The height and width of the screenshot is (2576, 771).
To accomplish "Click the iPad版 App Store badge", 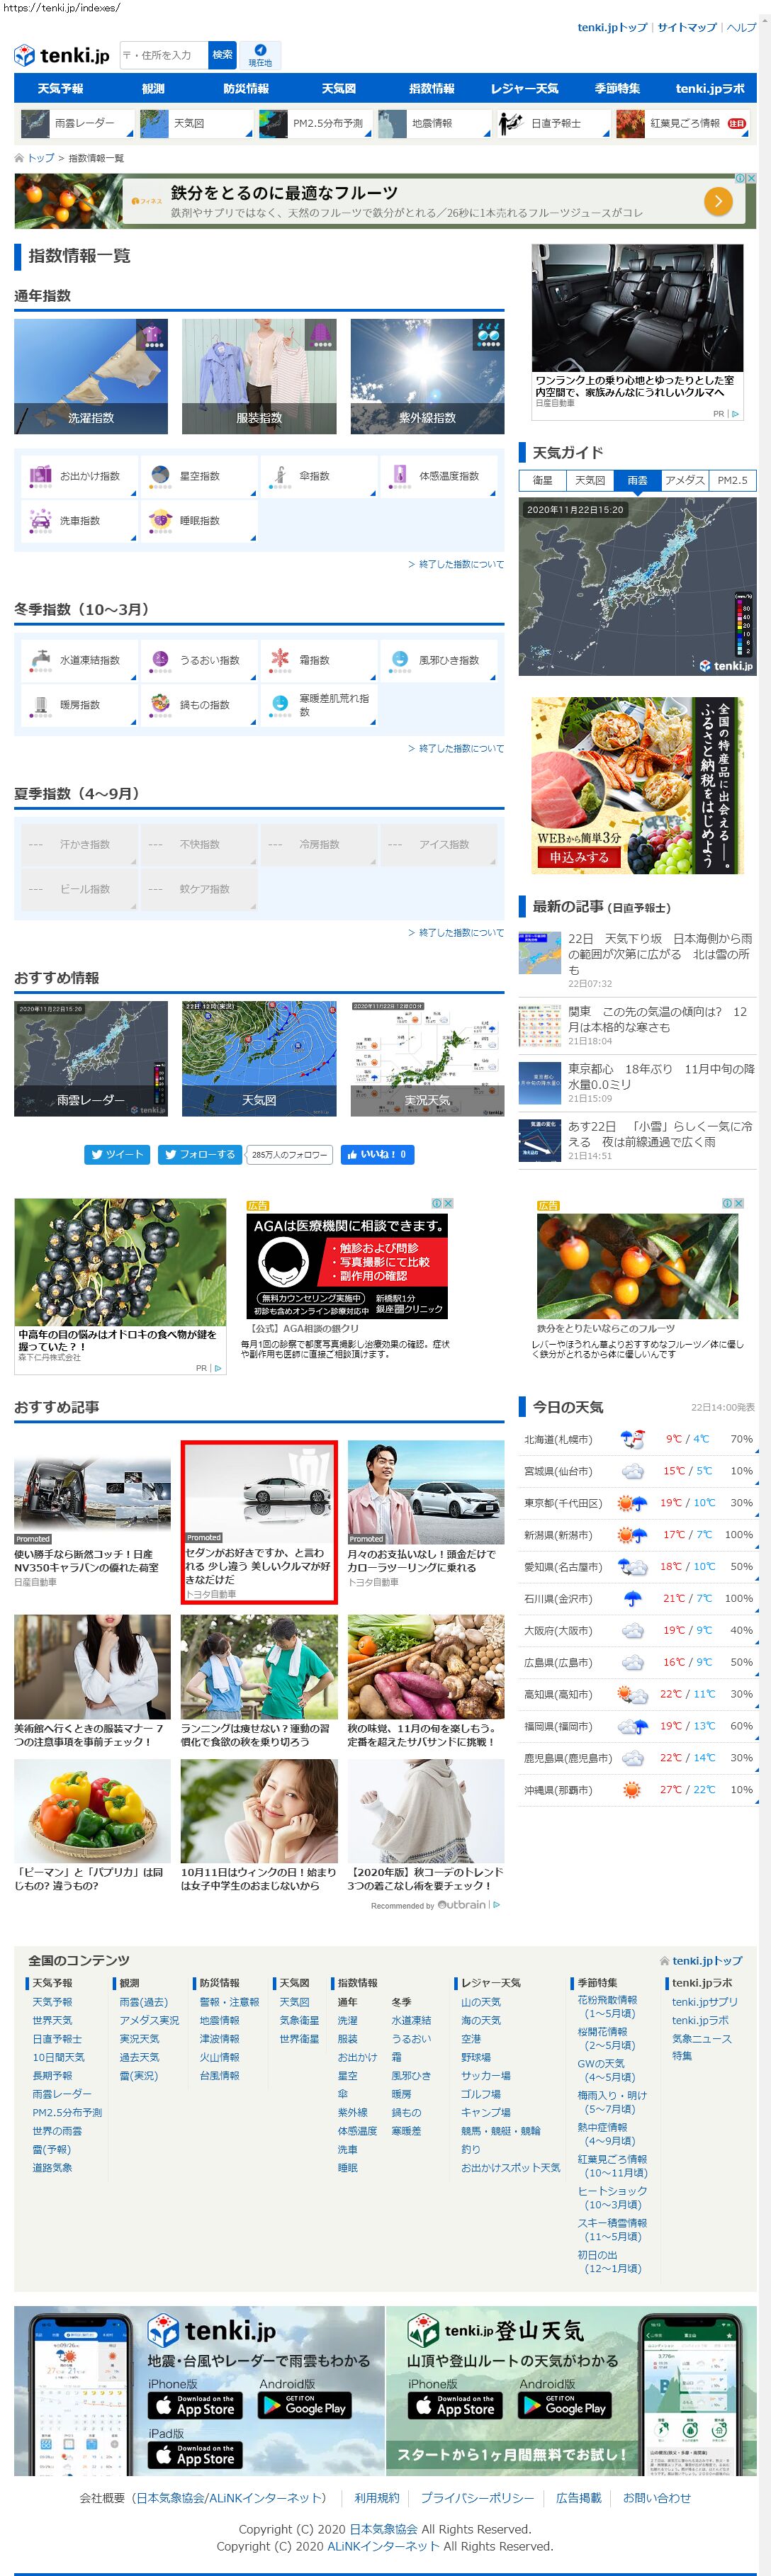I will (192, 2454).
